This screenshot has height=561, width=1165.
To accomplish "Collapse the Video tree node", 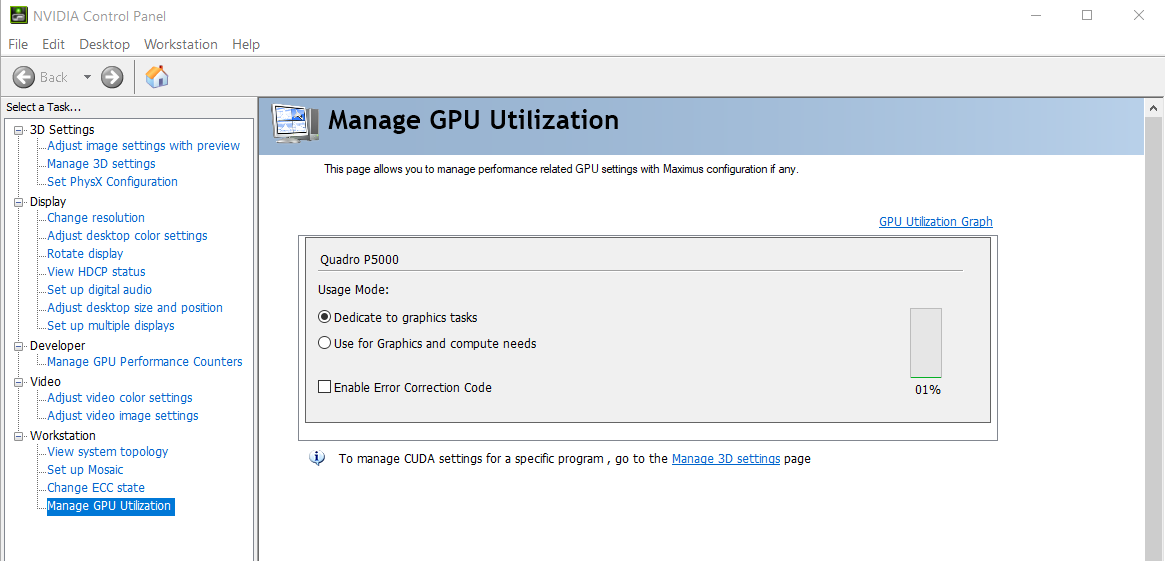I will coord(18,382).
